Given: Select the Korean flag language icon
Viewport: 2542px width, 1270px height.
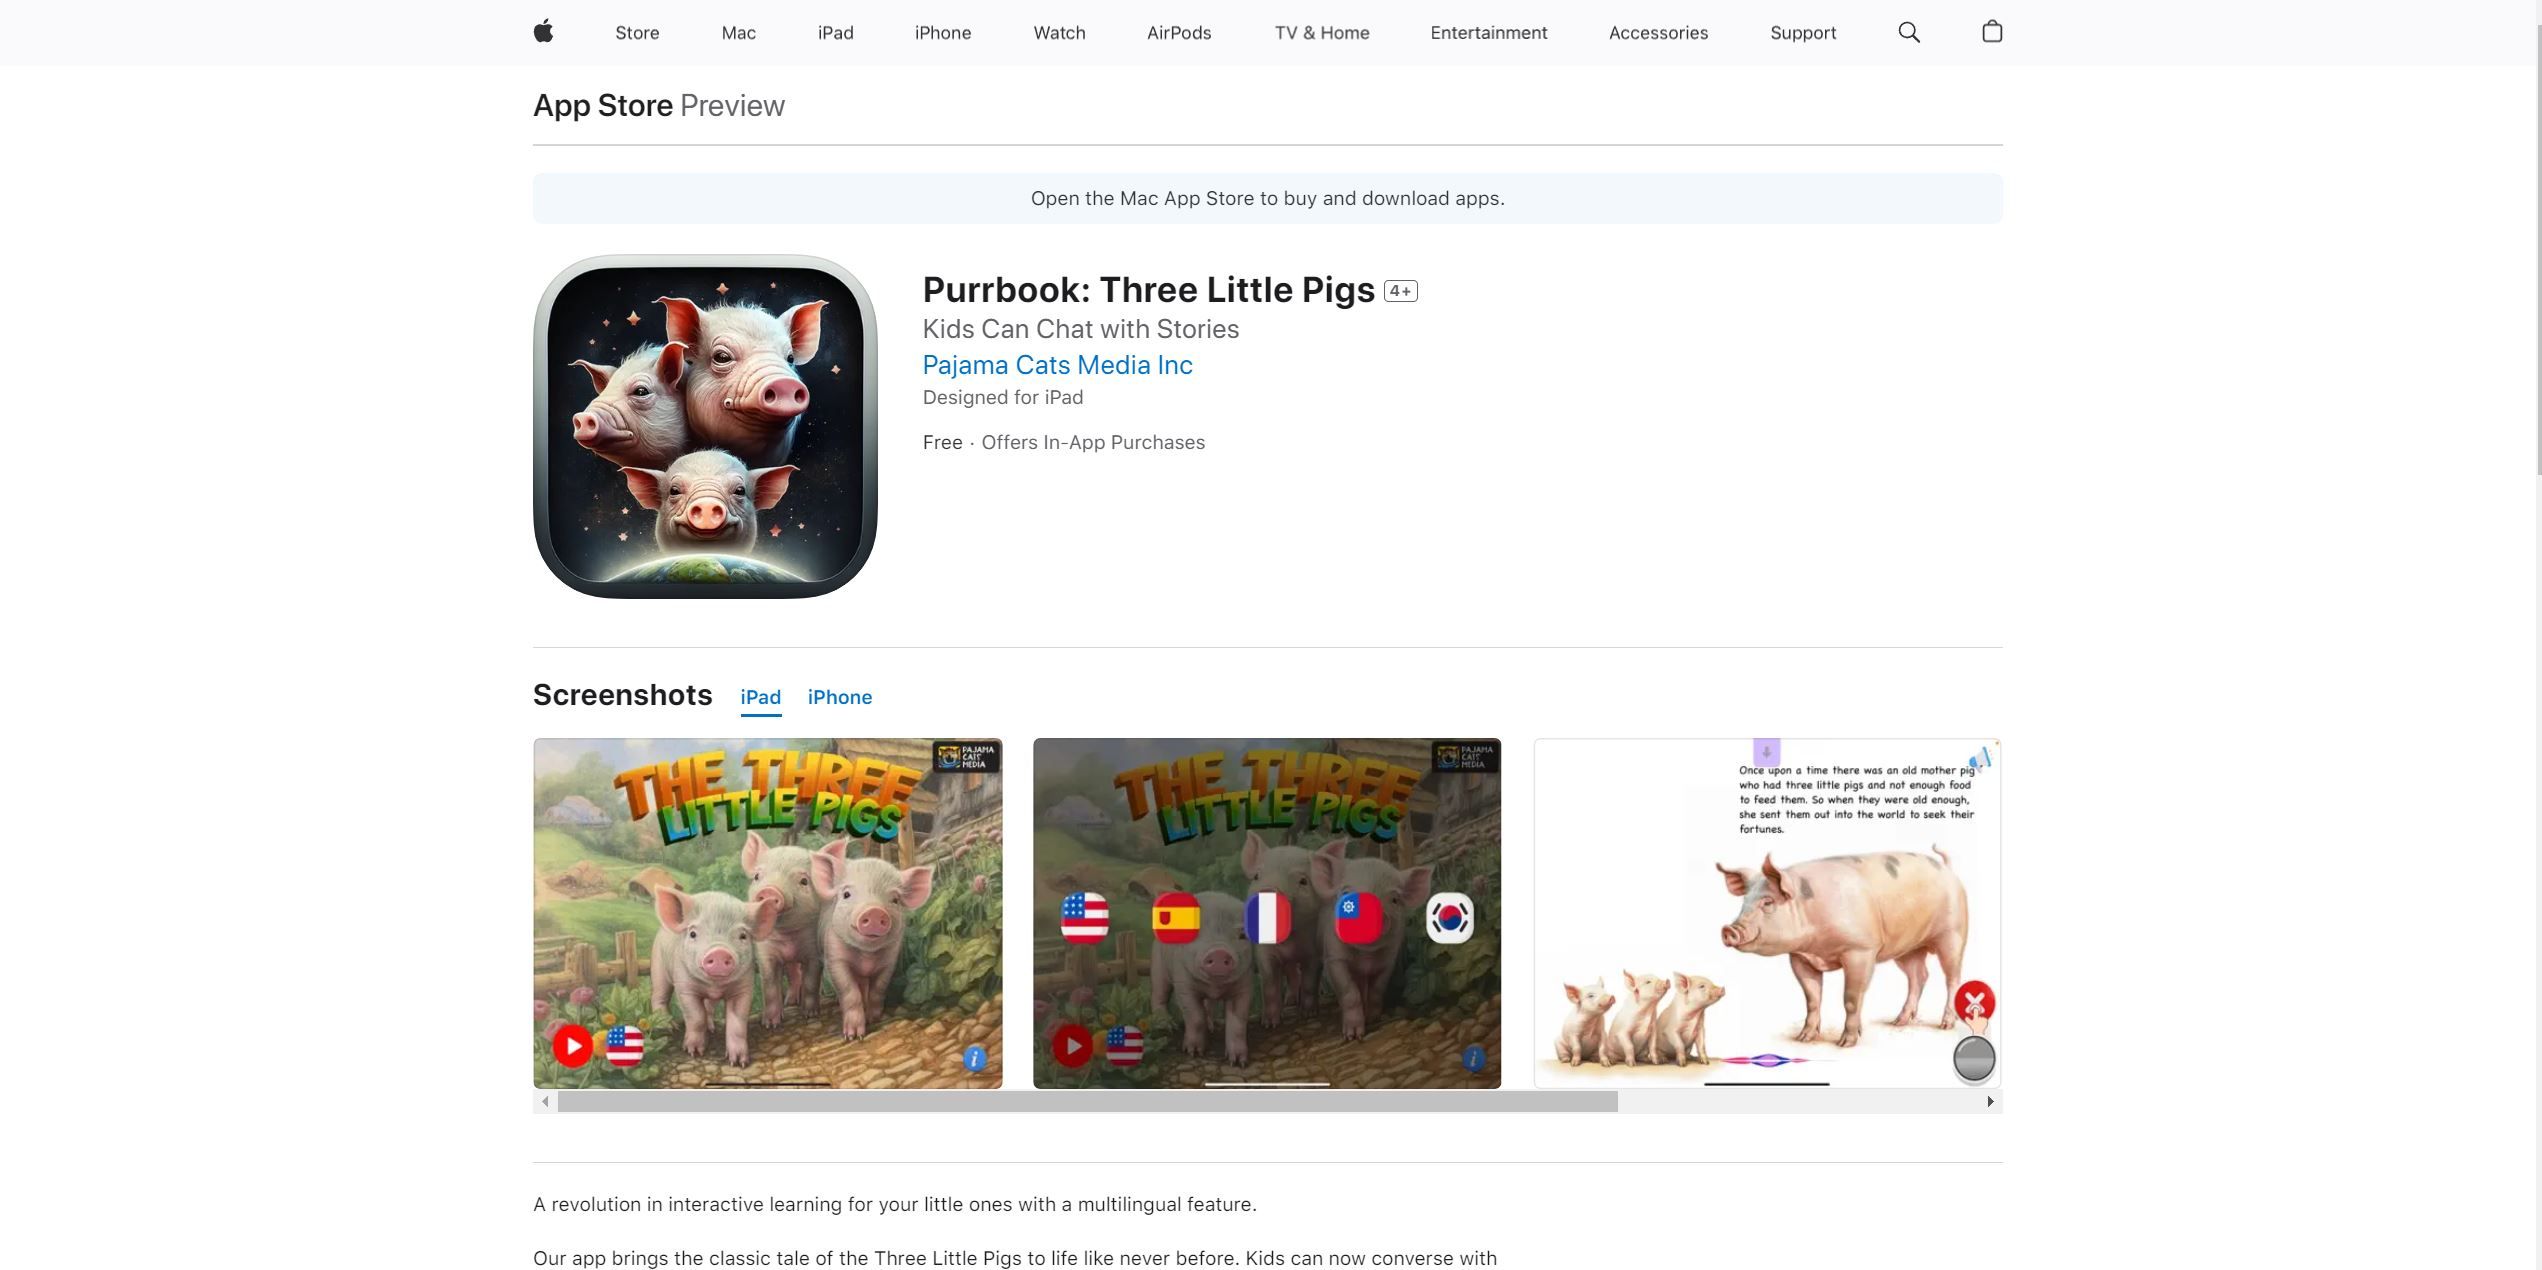Looking at the screenshot, I should point(1451,917).
